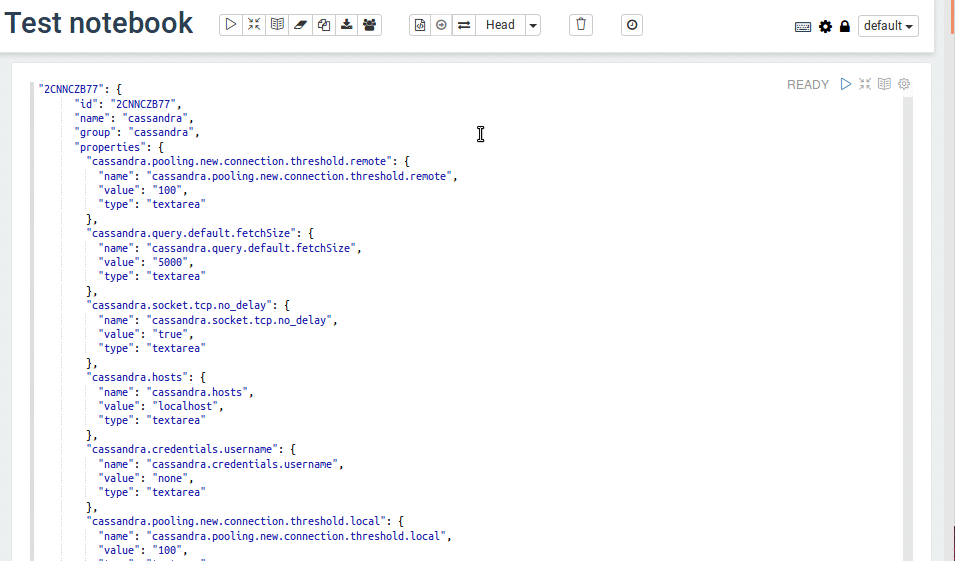Click the "cassandra.hosts": { key line

pos(146,377)
